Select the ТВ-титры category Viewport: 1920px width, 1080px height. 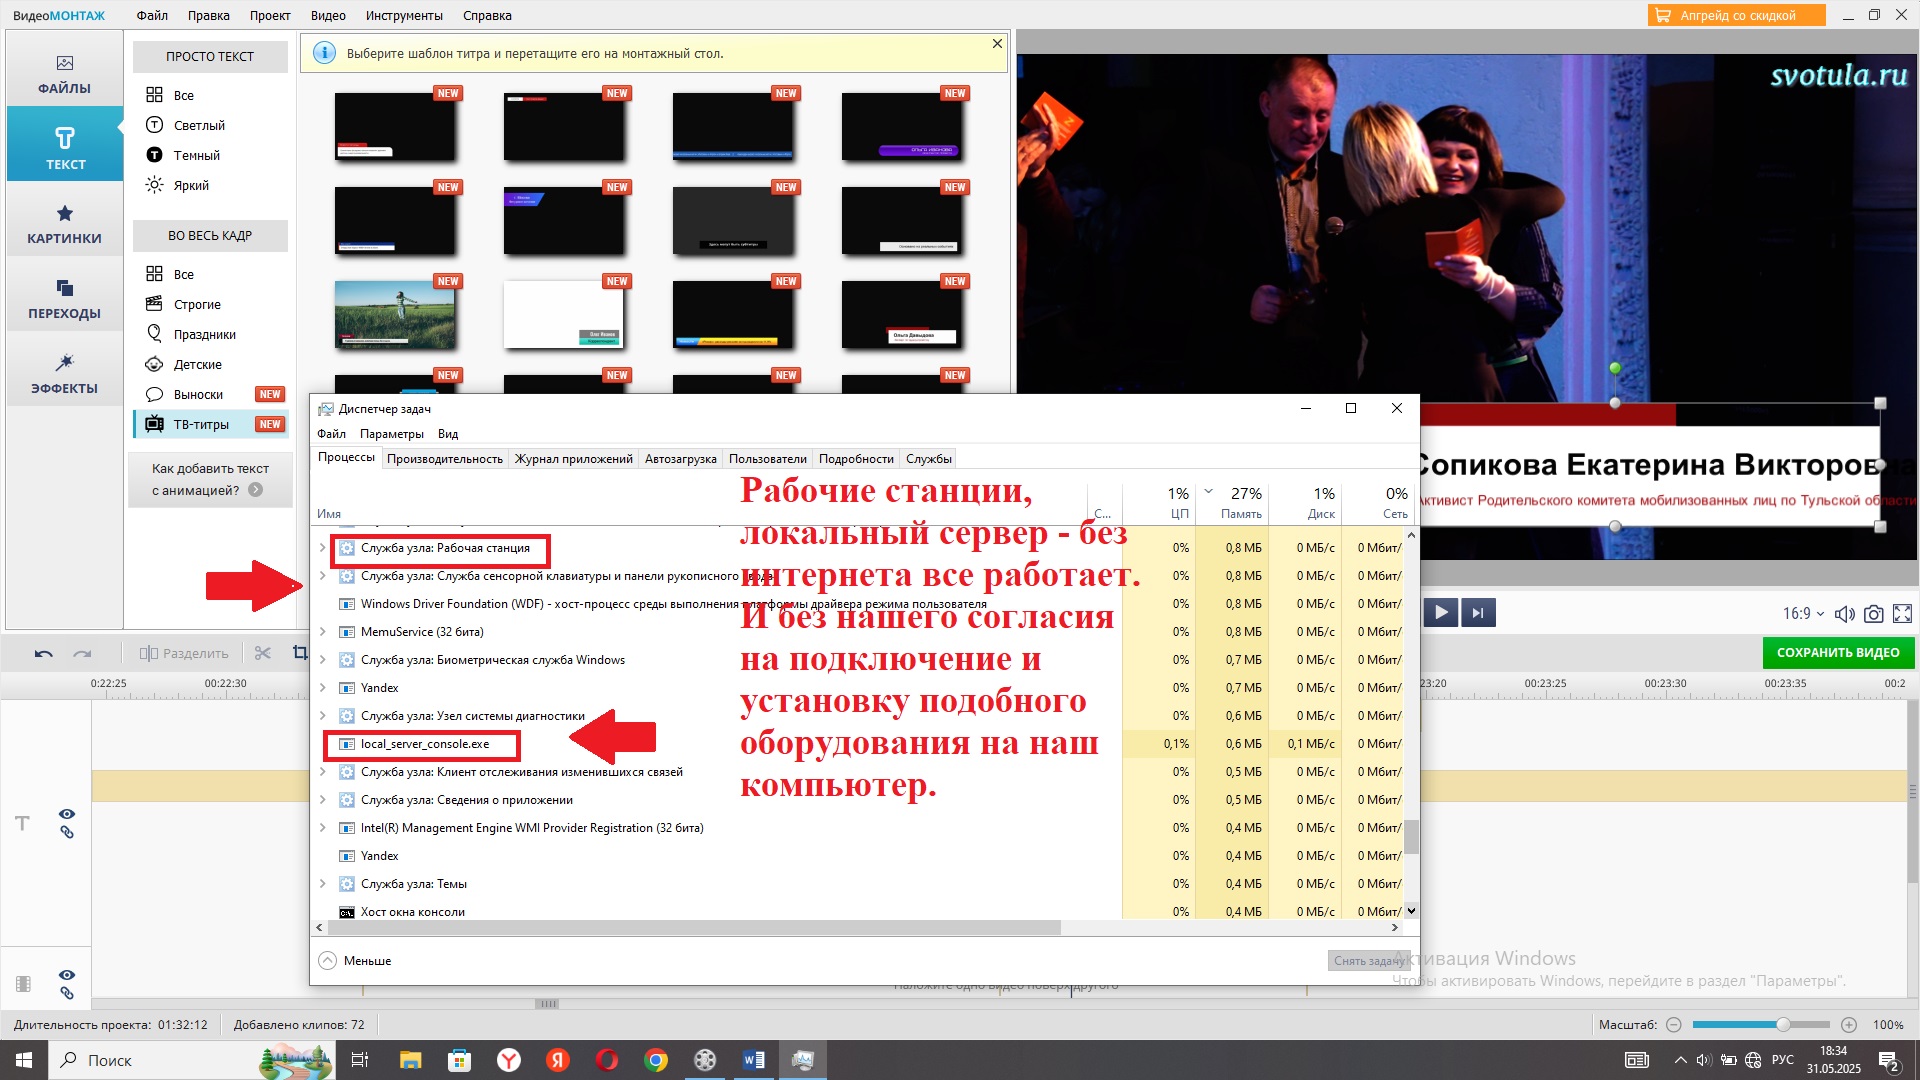point(202,424)
